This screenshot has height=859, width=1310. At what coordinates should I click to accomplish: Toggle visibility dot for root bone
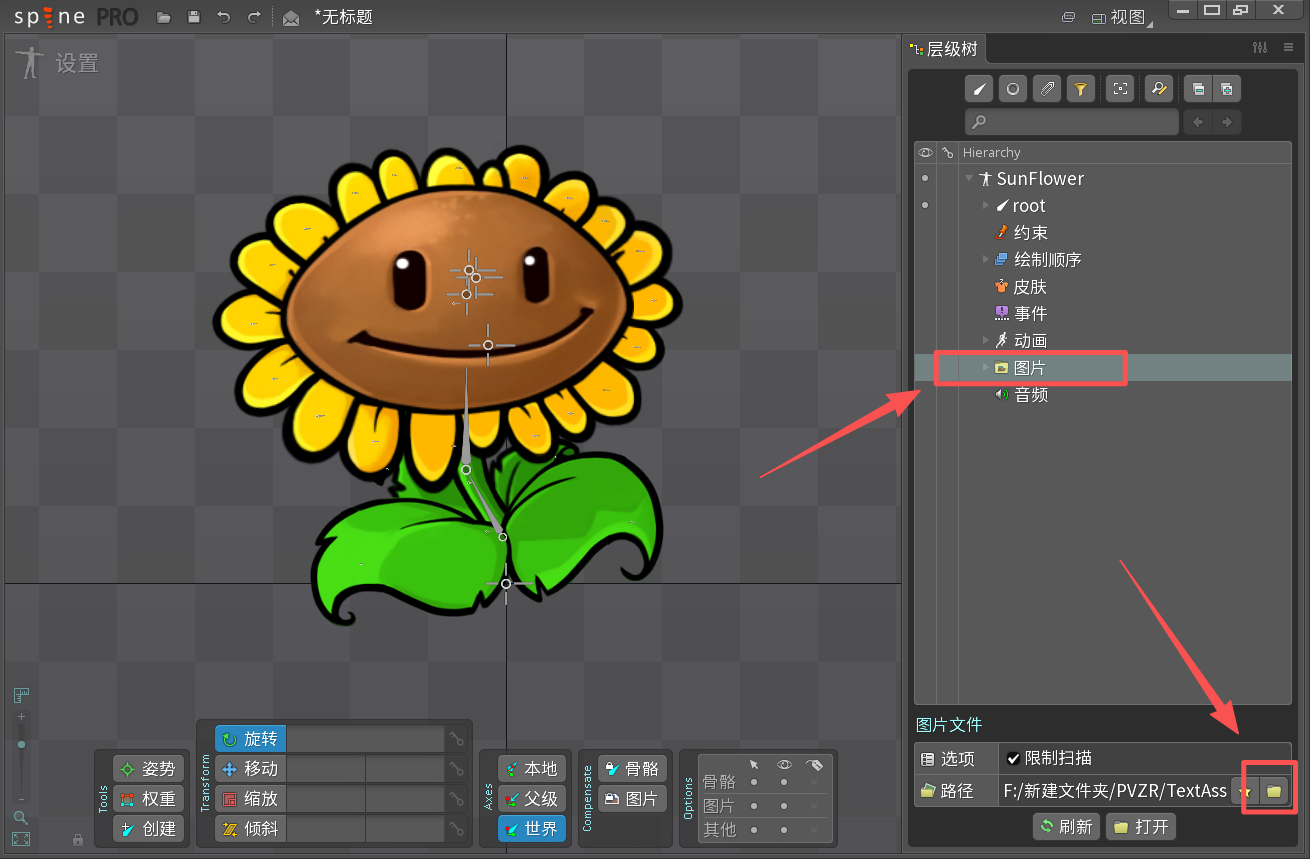point(925,205)
